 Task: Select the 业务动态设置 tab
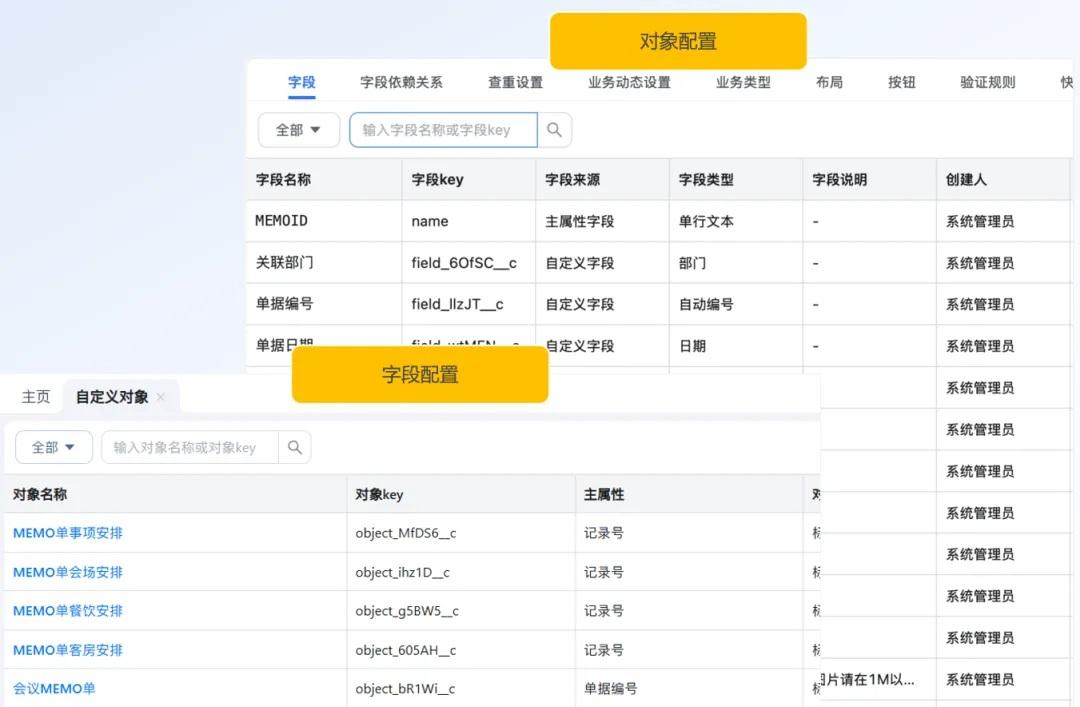point(628,83)
